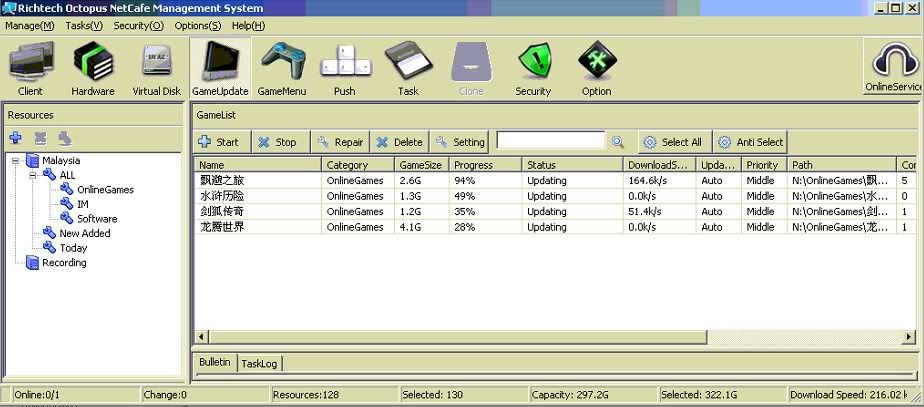The image size is (924, 407).
Task: Switch to the TaskLog tab
Action: [x=259, y=363]
